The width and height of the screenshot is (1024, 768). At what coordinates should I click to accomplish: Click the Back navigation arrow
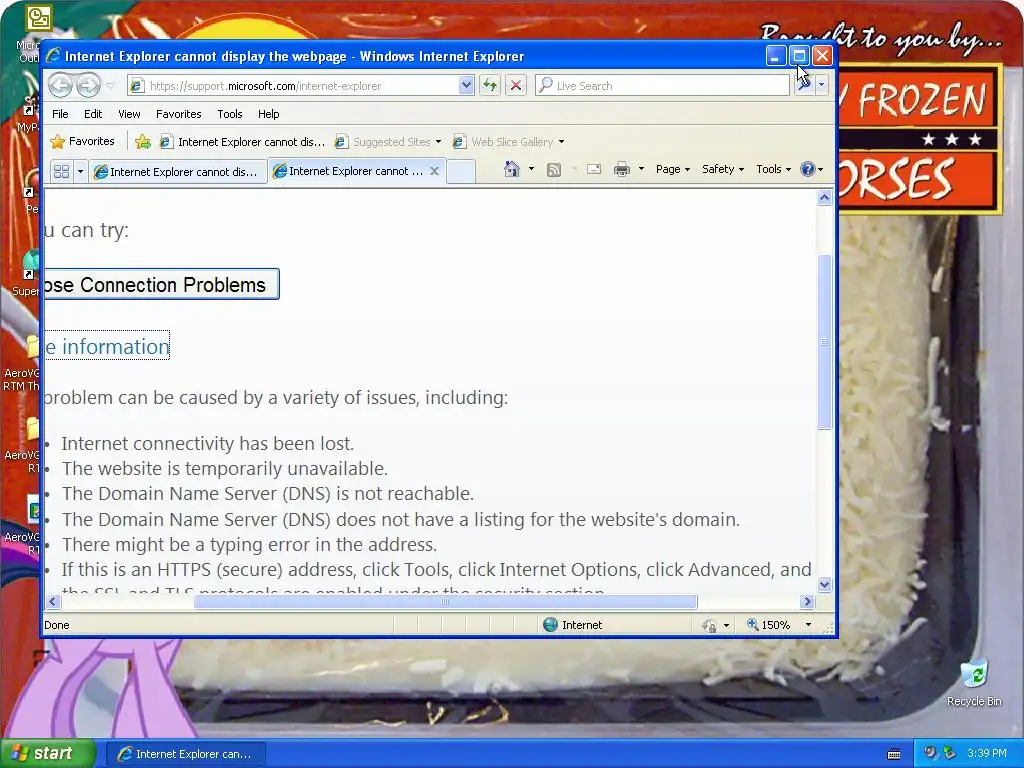(60, 85)
